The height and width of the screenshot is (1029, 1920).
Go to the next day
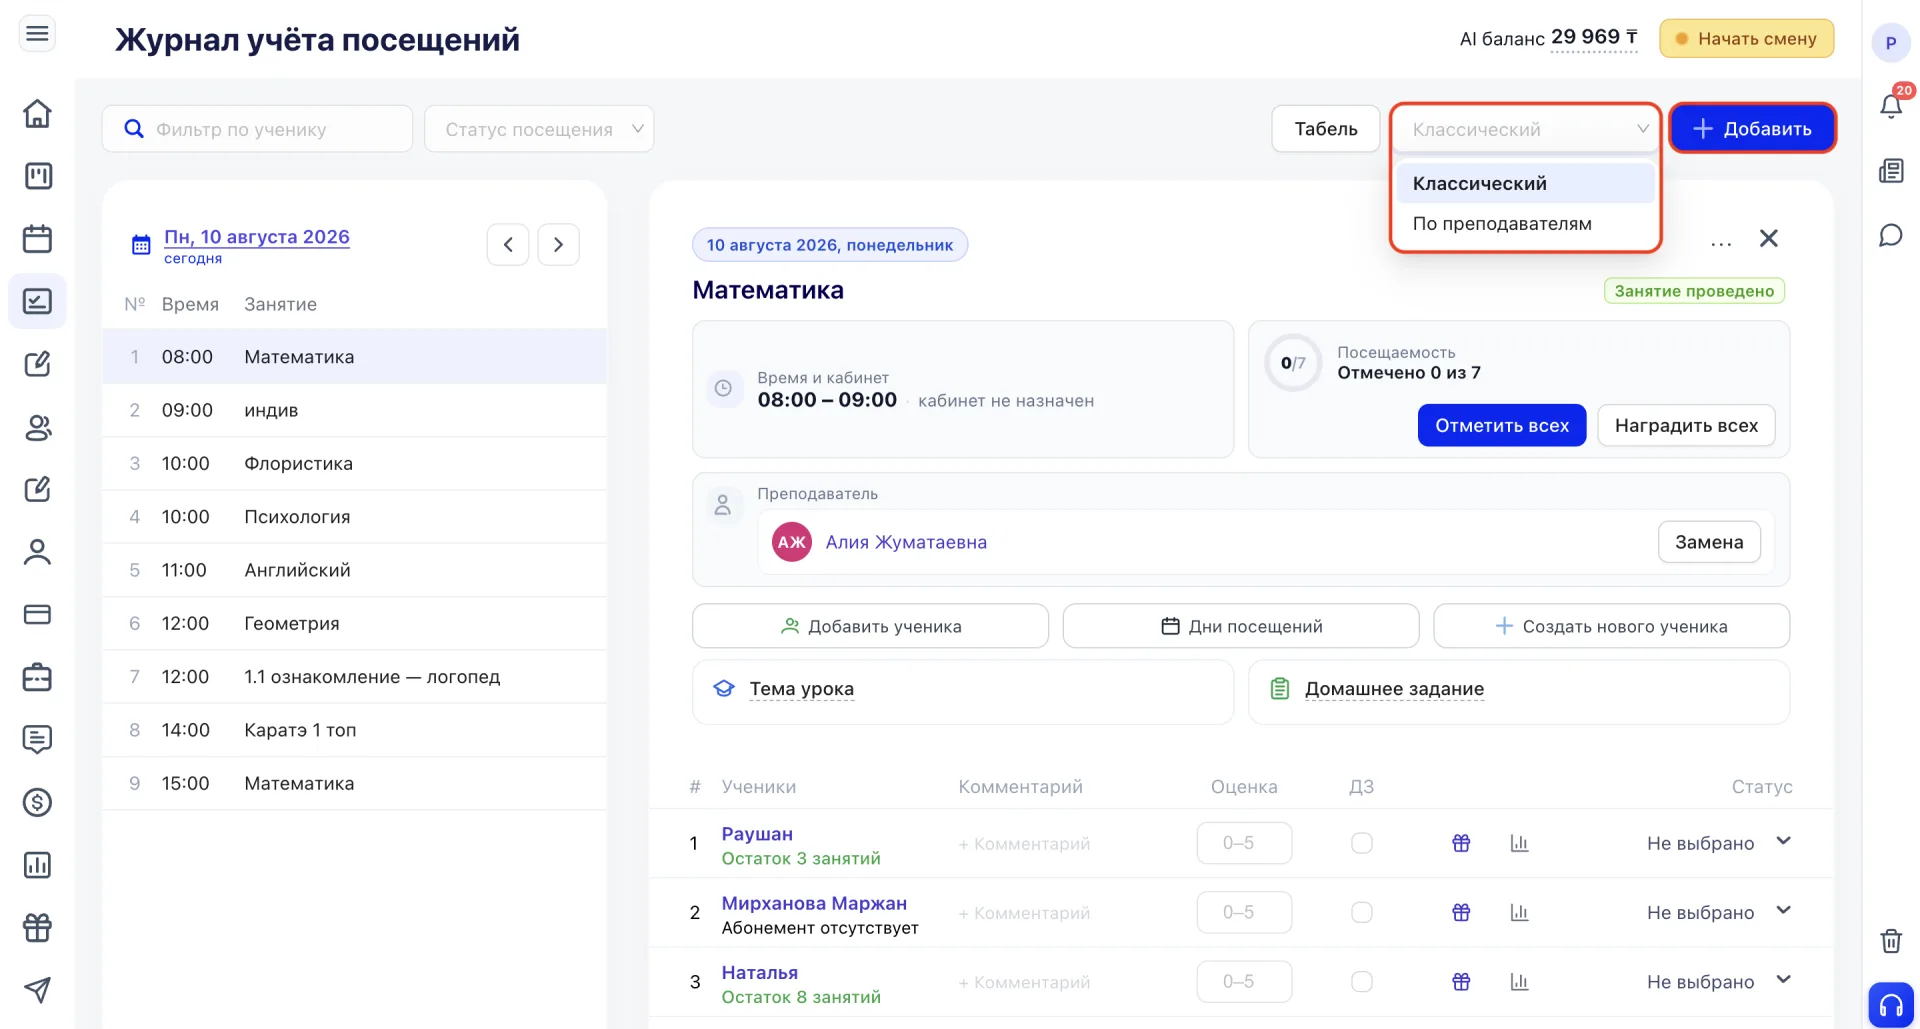click(558, 244)
